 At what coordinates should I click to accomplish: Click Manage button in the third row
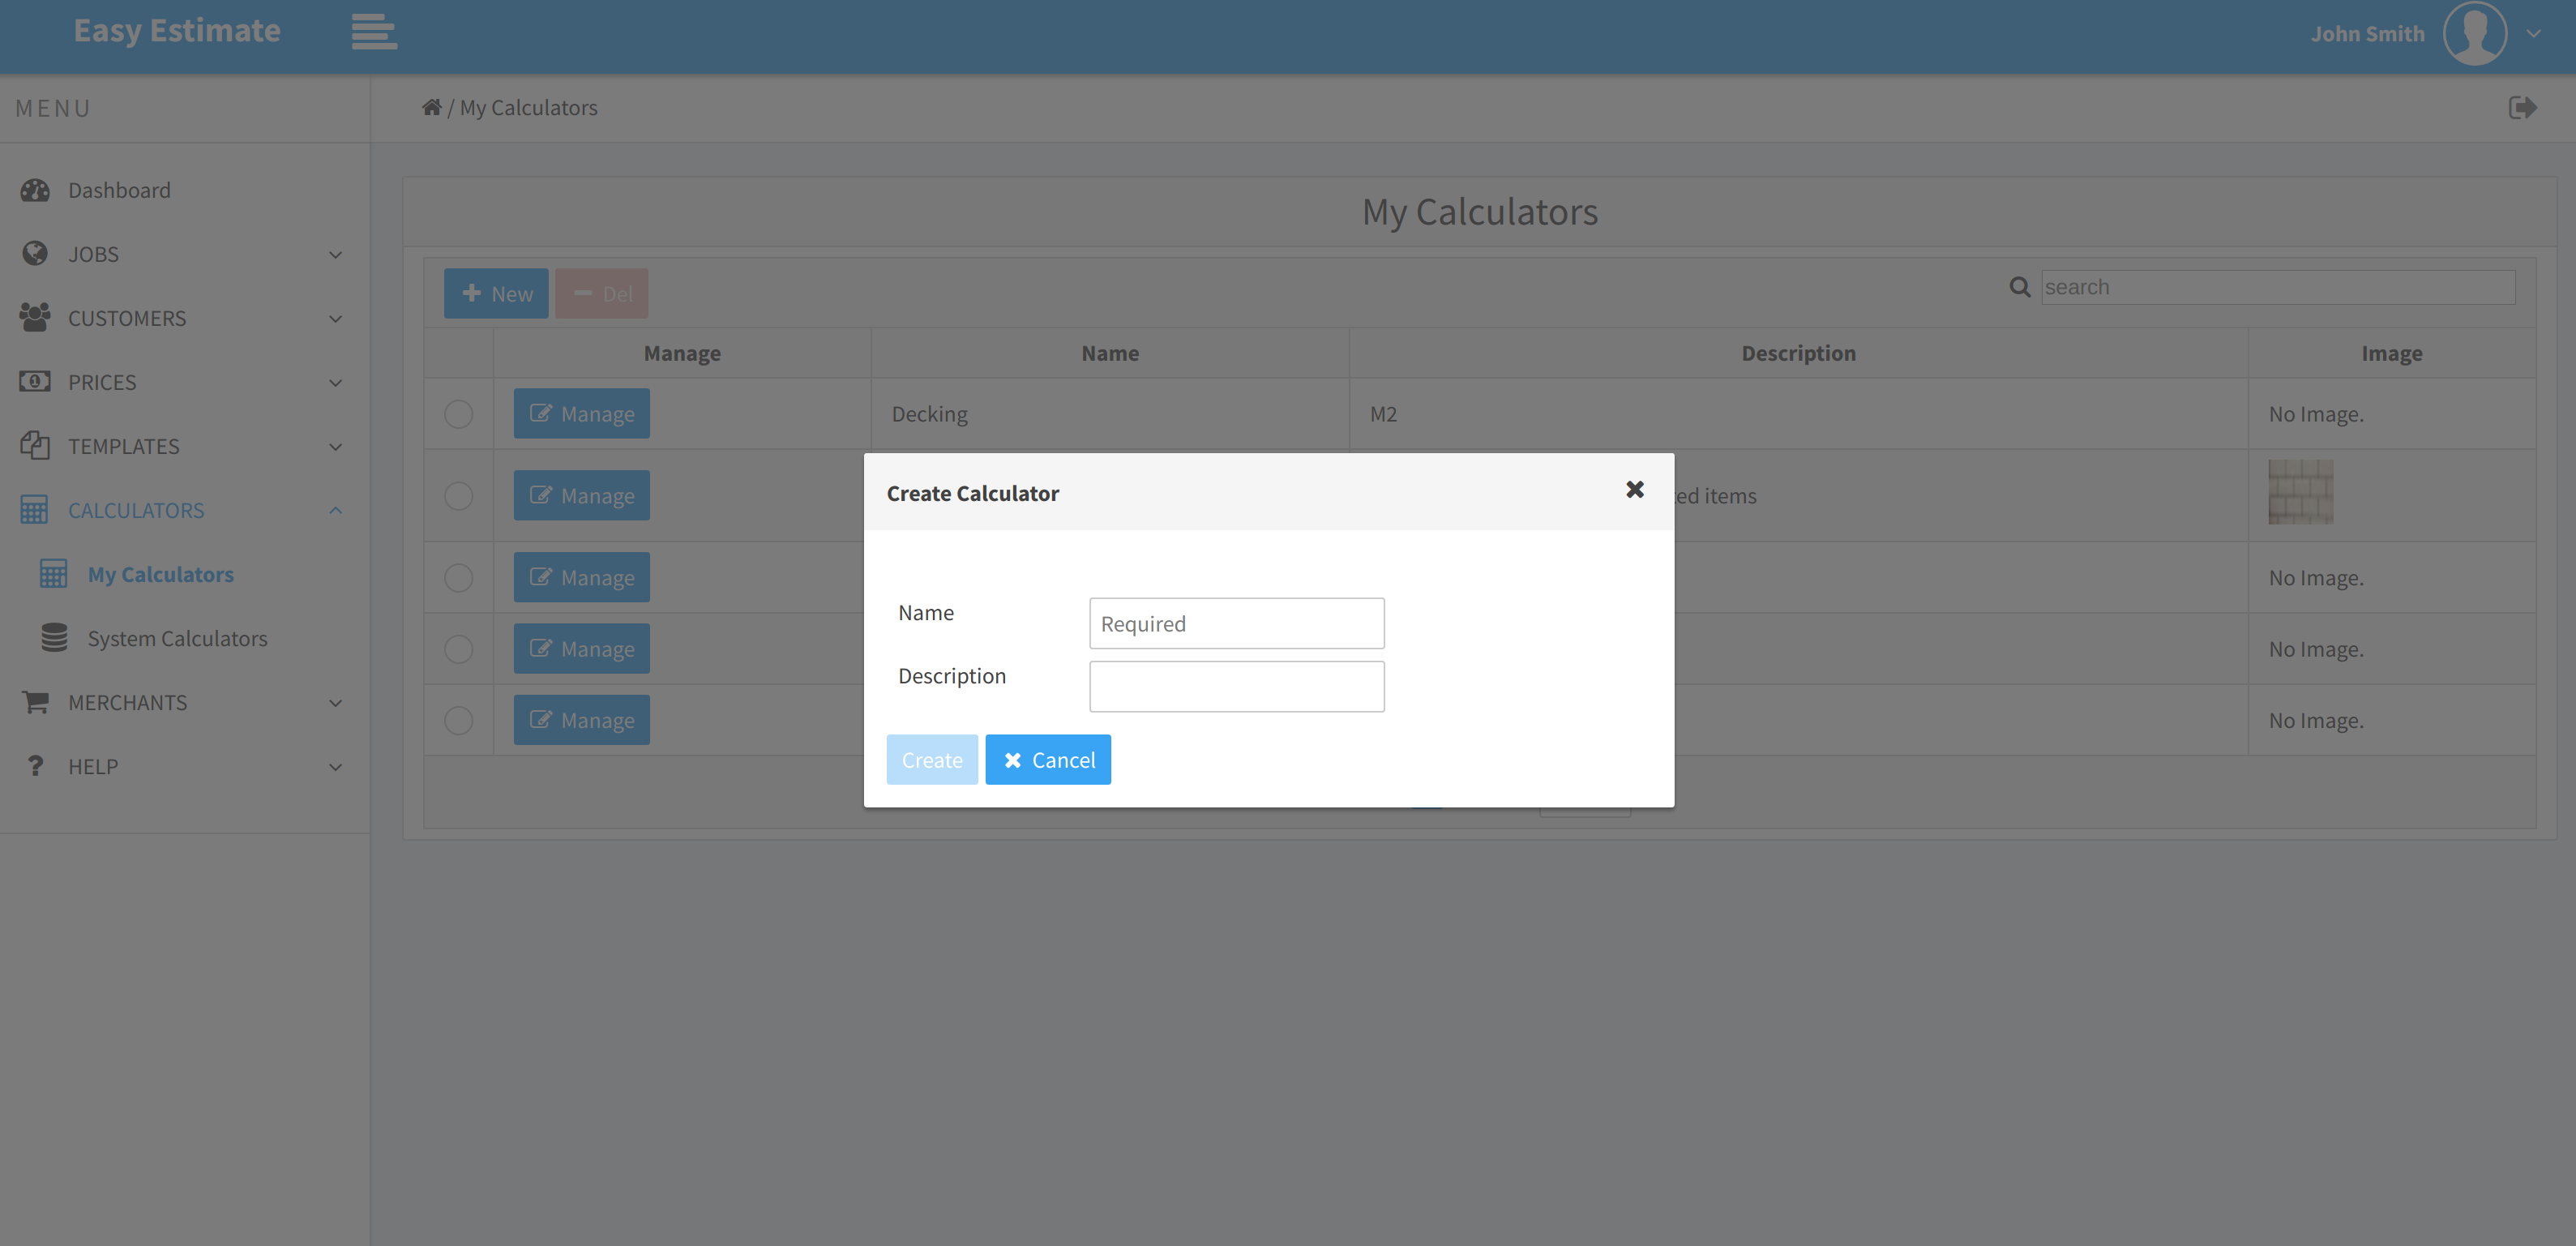pyautogui.click(x=582, y=577)
